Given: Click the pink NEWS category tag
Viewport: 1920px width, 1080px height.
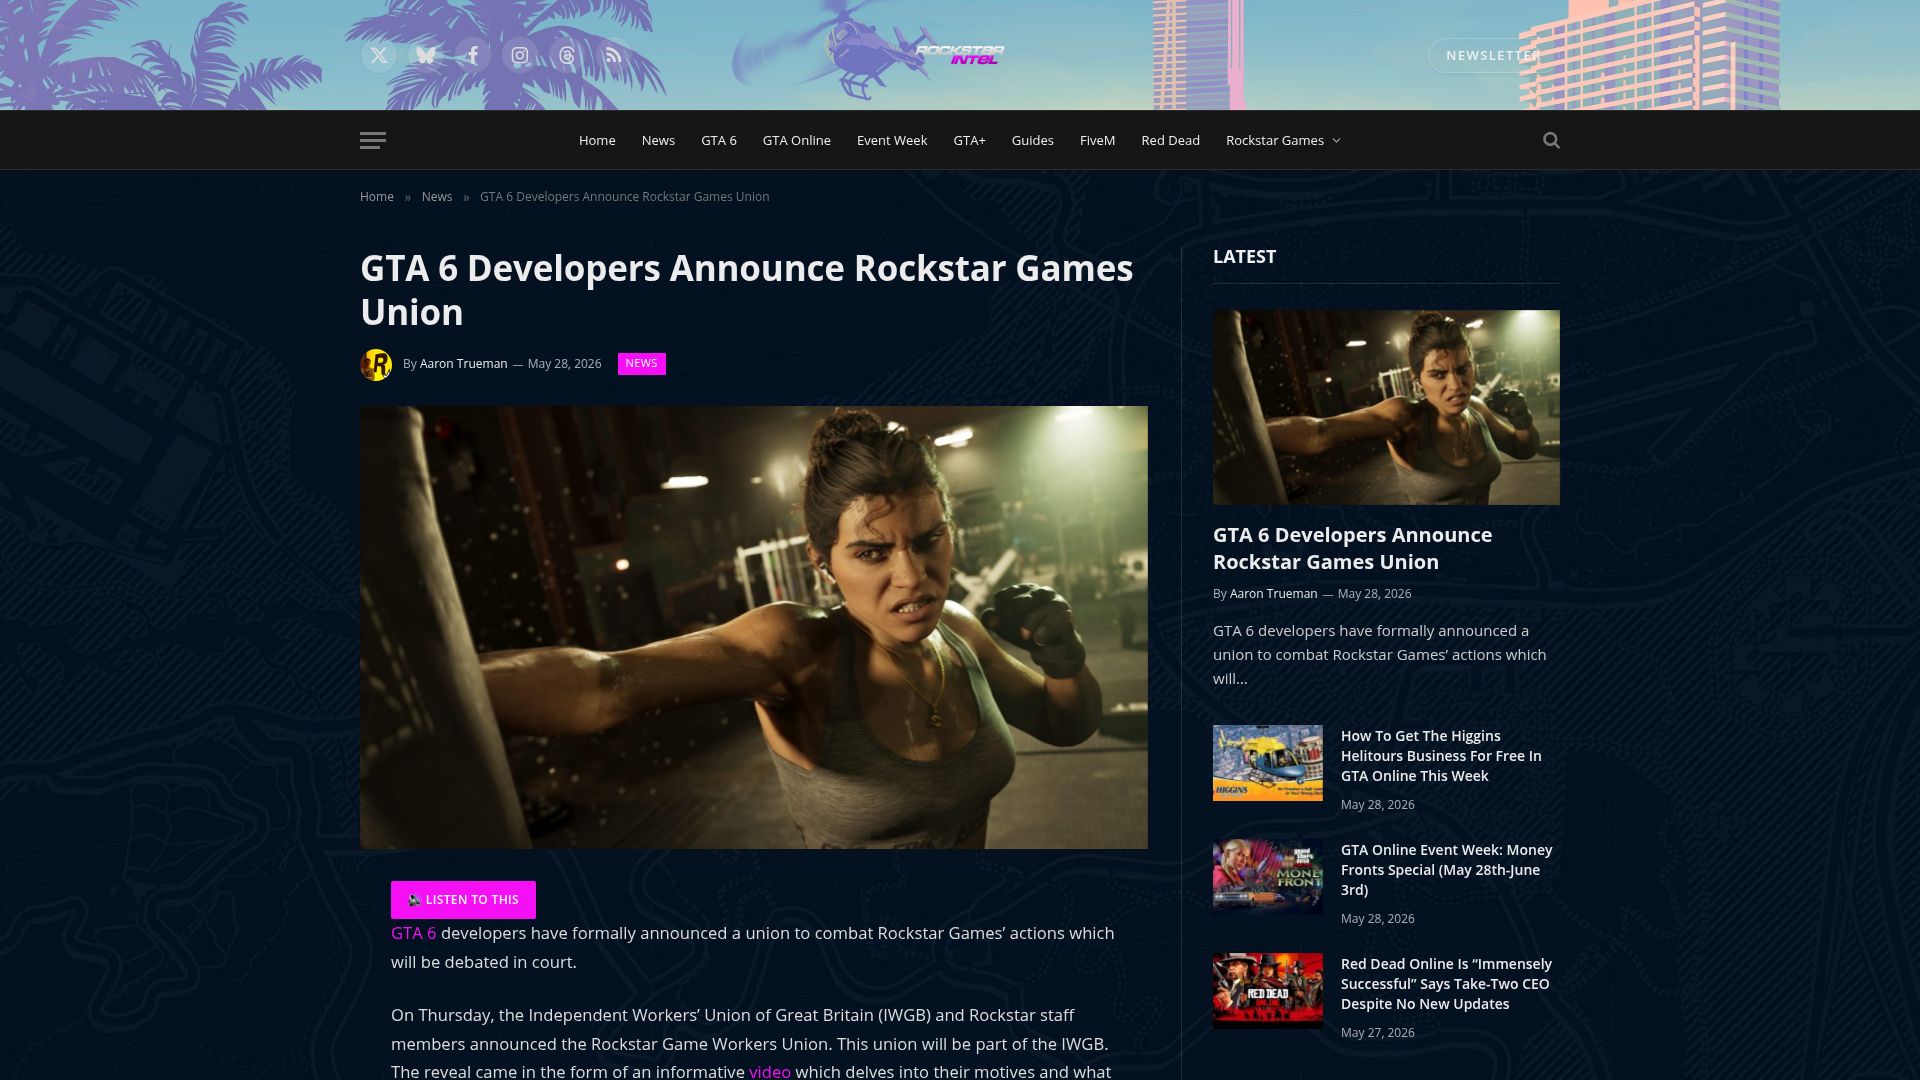Looking at the screenshot, I should (x=641, y=364).
